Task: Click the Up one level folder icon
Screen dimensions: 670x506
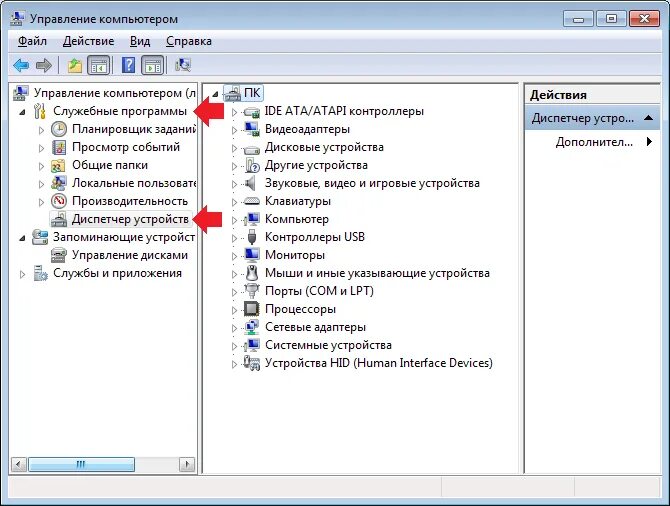Action: [x=75, y=65]
